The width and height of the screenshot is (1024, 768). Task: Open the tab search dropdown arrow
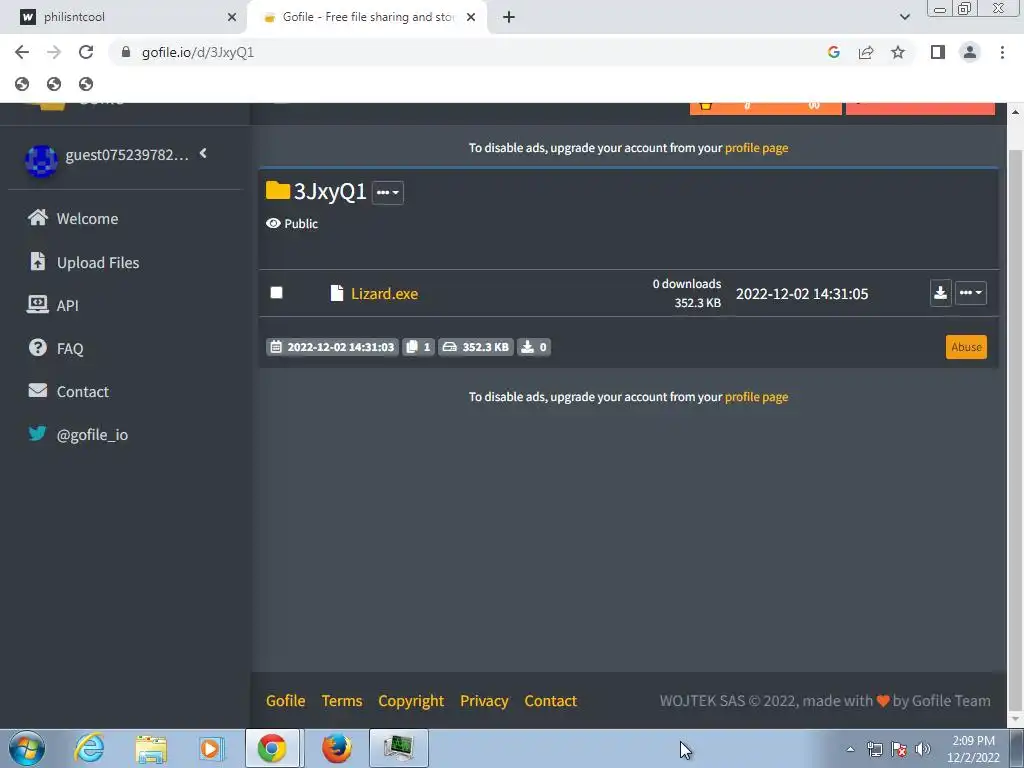[x=904, y=17]
